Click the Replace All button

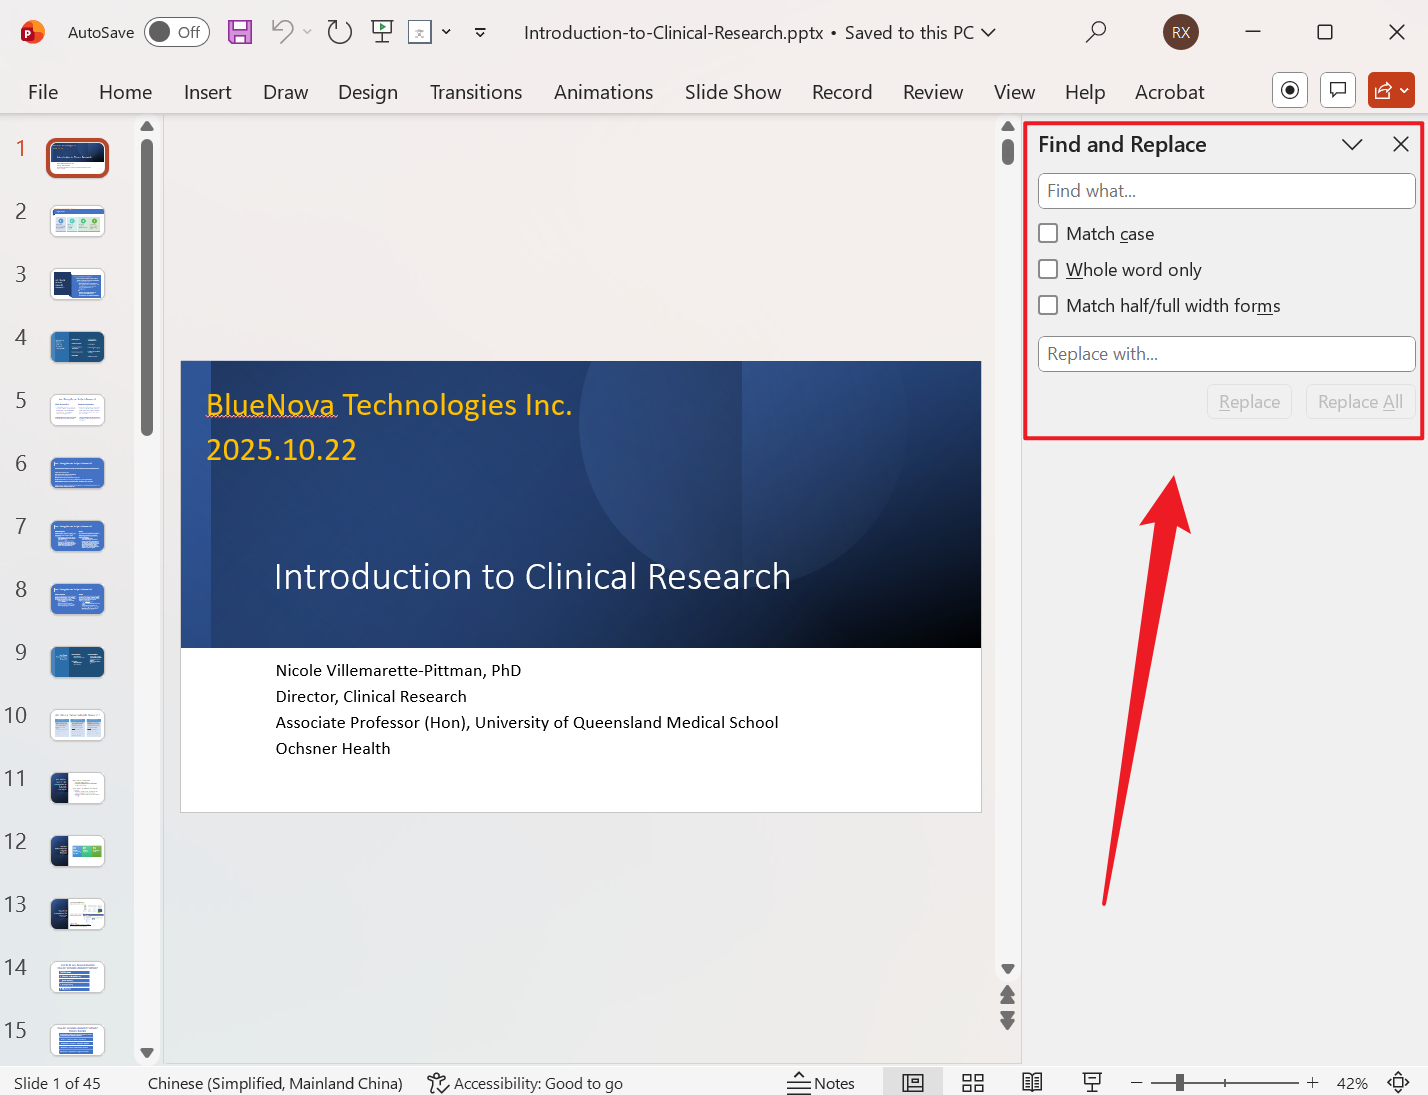[1359, 401]
